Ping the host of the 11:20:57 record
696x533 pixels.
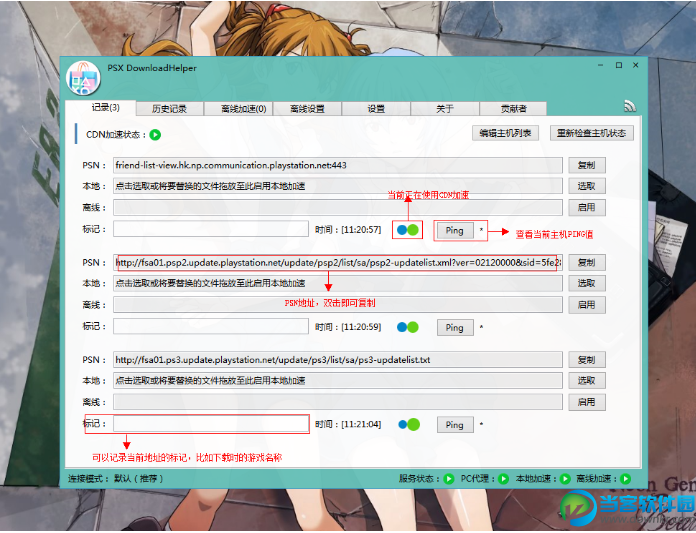pos(455,230)
